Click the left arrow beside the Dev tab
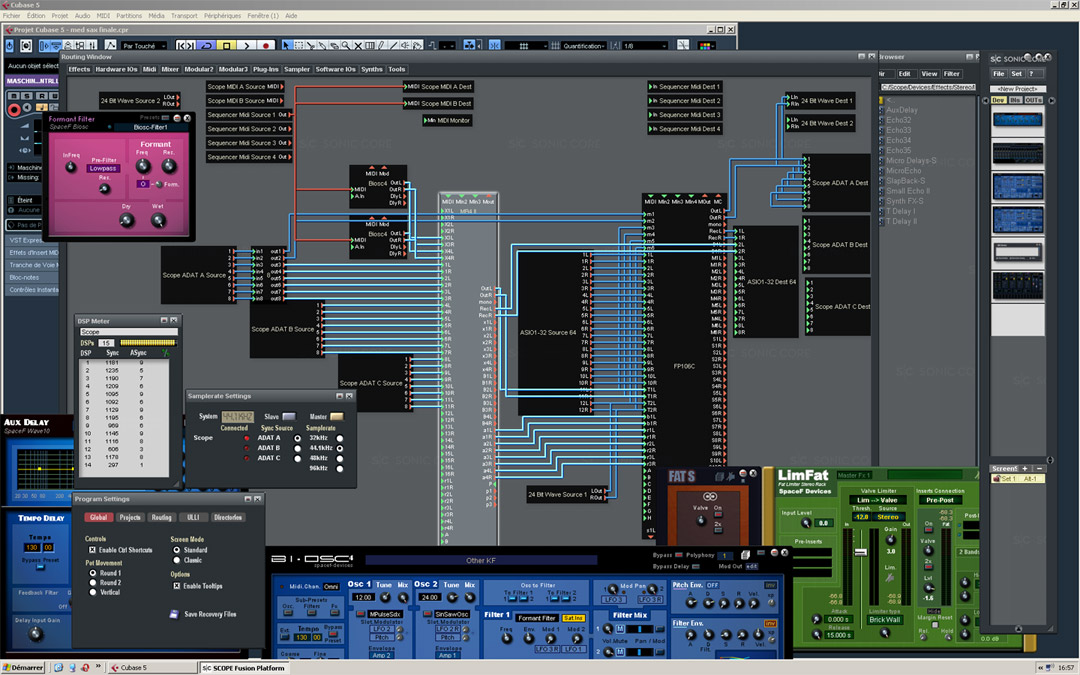 tap(985, 101)
